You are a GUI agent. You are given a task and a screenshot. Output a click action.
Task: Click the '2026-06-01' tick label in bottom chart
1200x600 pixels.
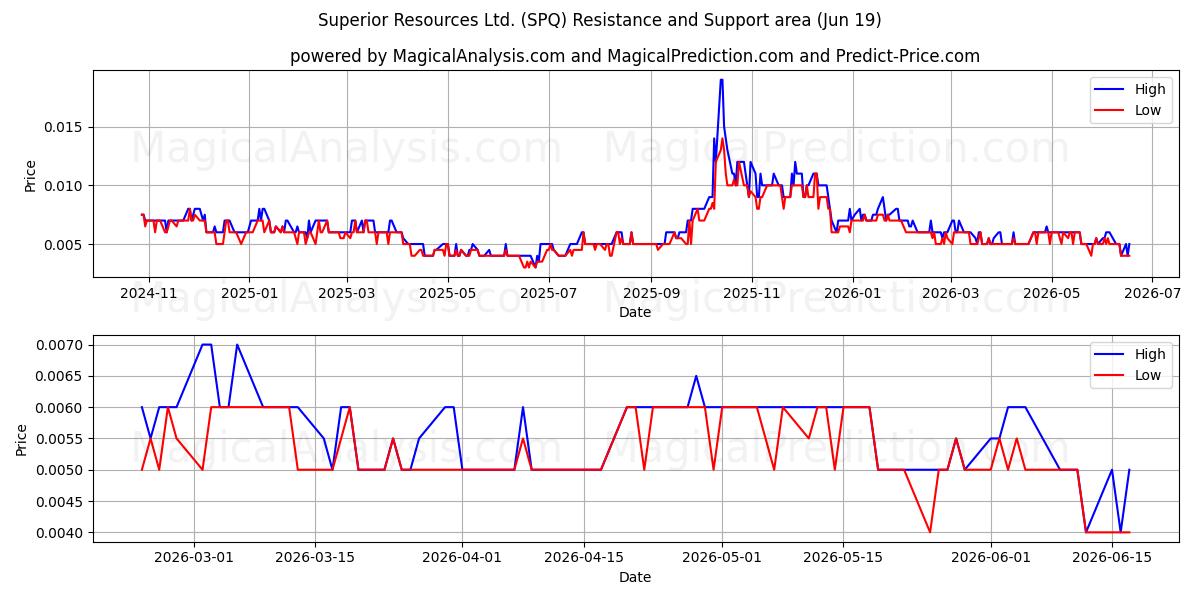tap(990, 558)
